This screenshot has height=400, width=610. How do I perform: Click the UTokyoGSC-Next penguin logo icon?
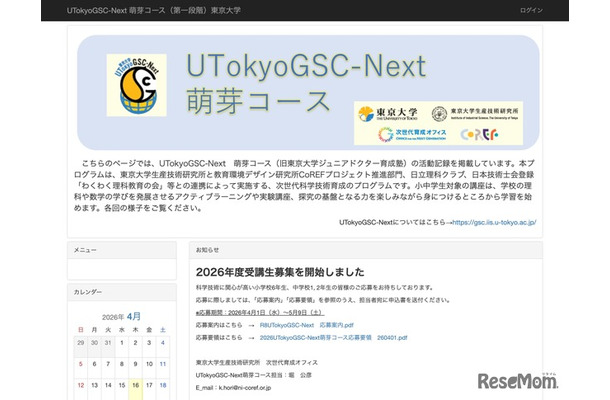137,85
